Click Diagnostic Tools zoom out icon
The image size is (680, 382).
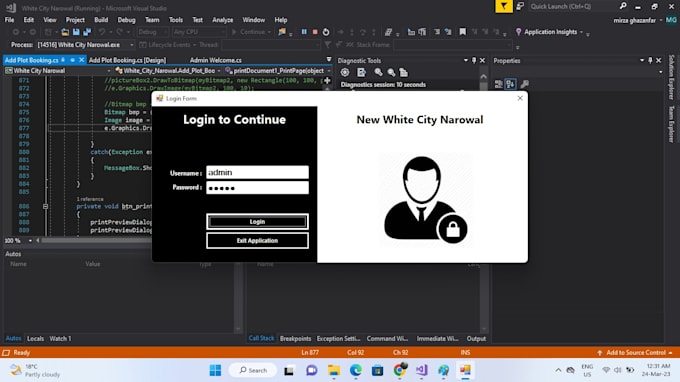391,72
